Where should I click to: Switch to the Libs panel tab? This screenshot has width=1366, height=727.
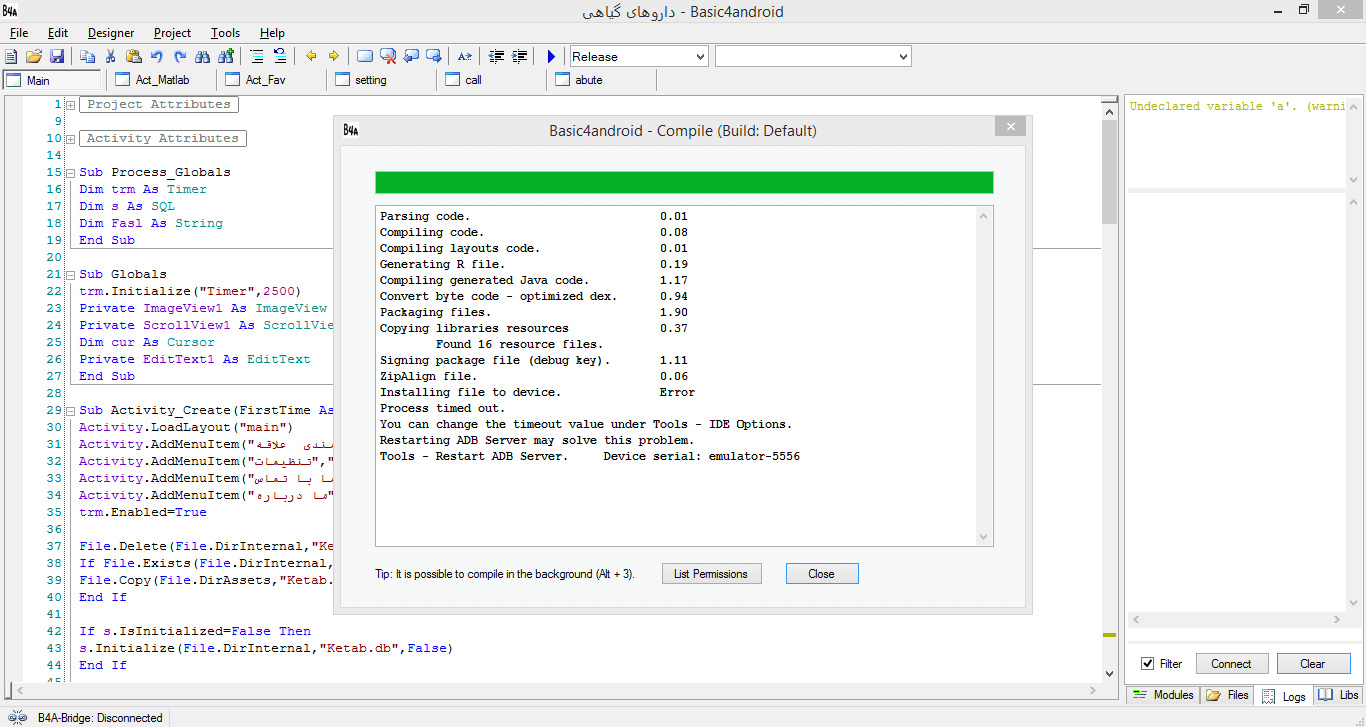pyautogui.click(x=1339, y=695)
